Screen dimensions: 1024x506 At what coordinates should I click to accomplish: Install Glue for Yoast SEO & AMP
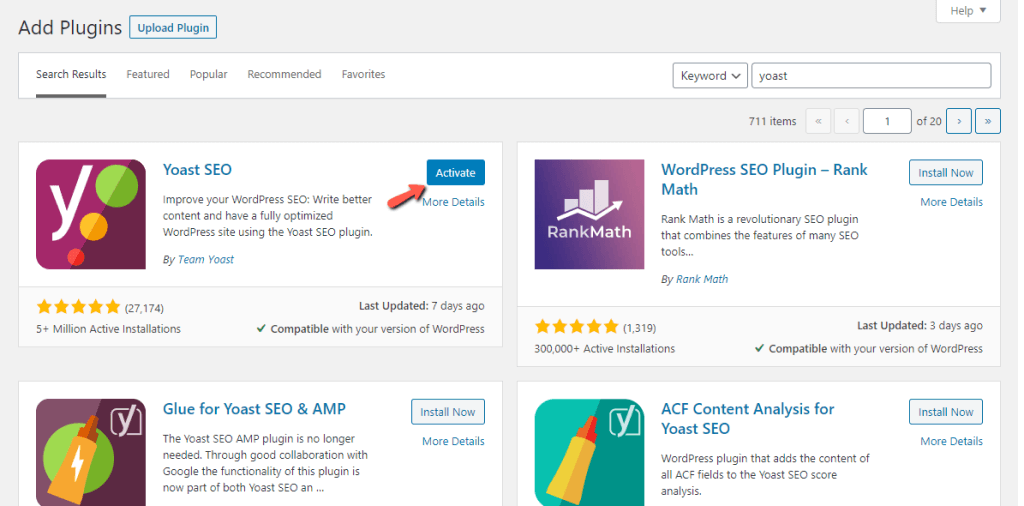(448, 412)
